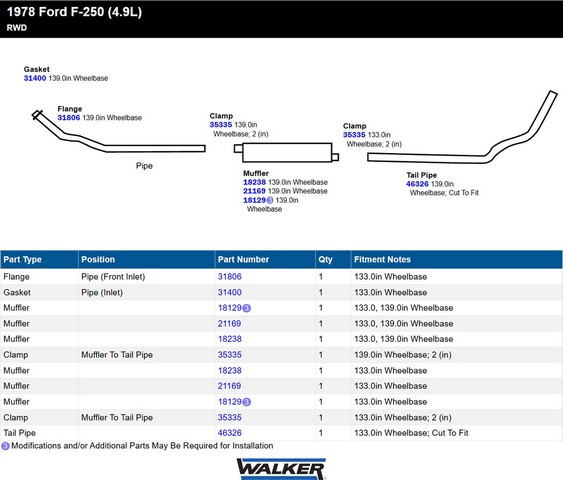The height and width of the screenshot is (480, 563).
Task: Click the 'Muffler' heading in the diagram
Action: point(256,173)
